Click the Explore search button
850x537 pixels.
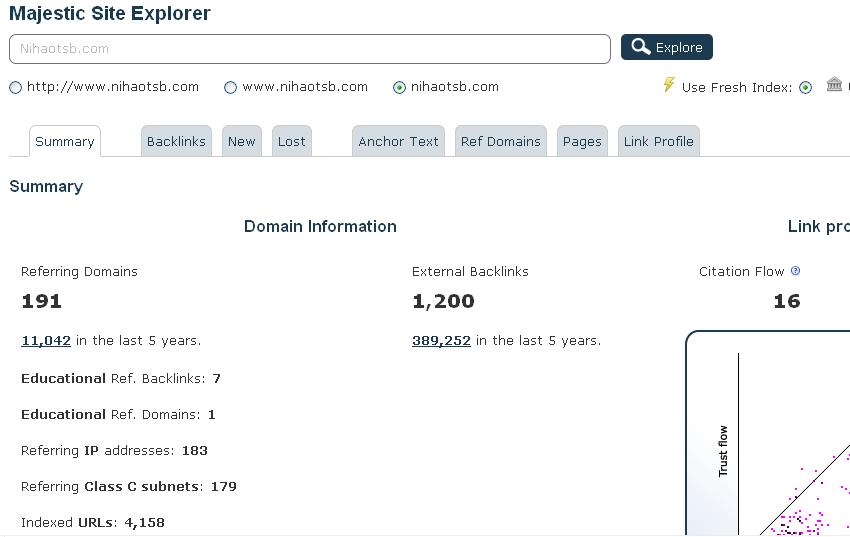pos(667,47)
